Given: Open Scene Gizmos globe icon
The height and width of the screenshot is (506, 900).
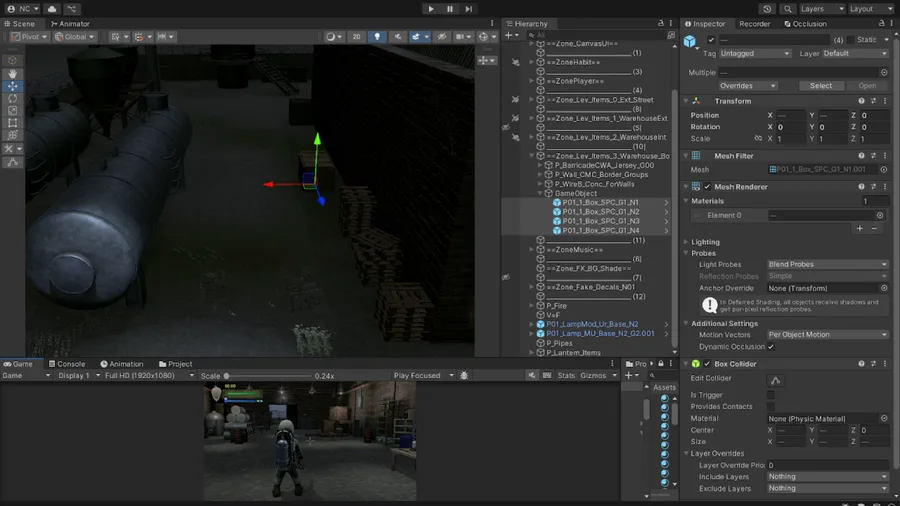Looking at the screenshot, I should [486, 37].
